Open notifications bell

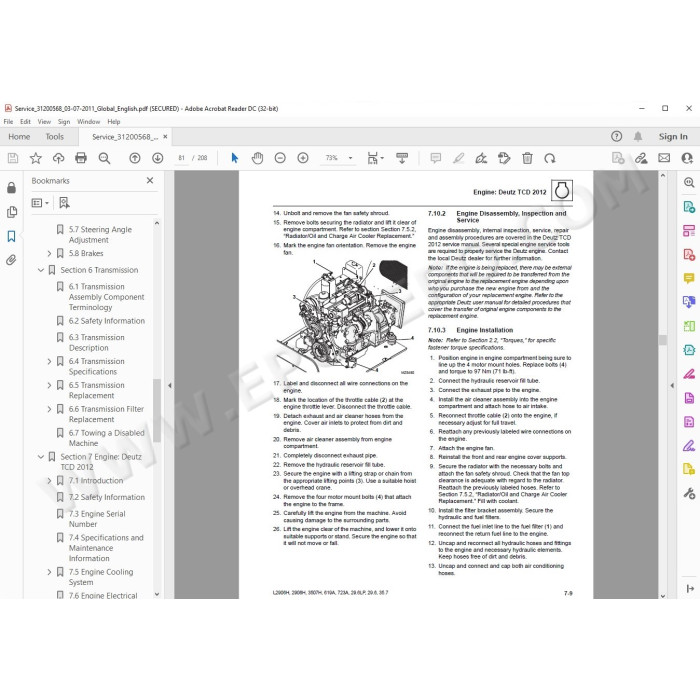(638, 137)
